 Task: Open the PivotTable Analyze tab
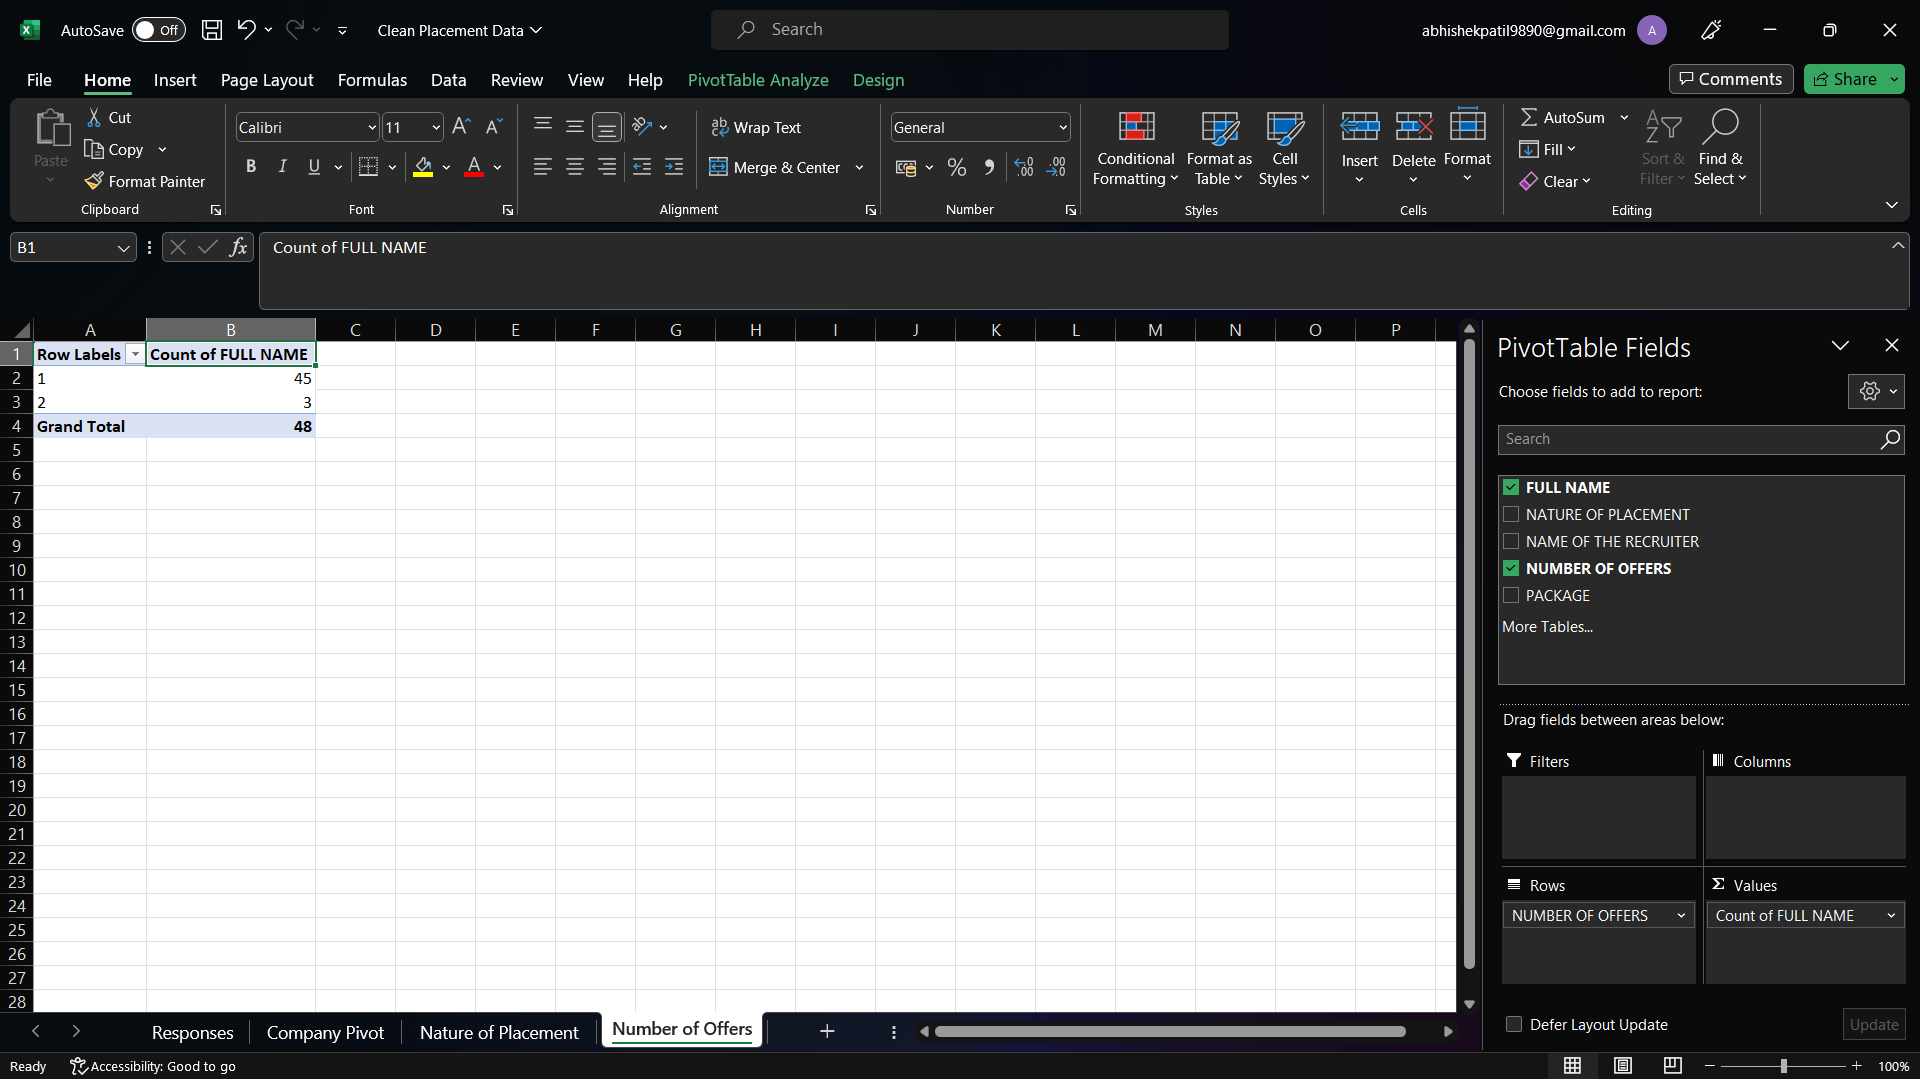click(x=757, y=80)
